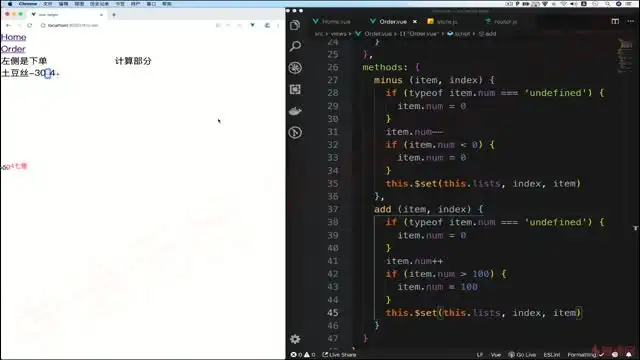The height and width of the screenshot is (360, 640).
Task: Change the LF end of line sequence
Action: click(480, 355)
